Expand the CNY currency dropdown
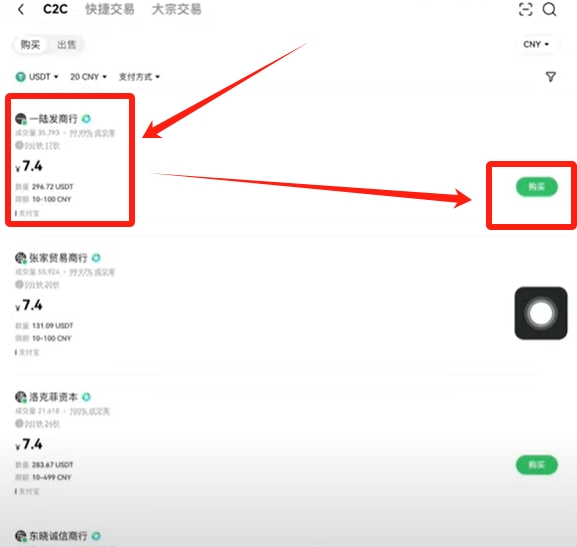577x547 pixels. (x=536, y=44)
